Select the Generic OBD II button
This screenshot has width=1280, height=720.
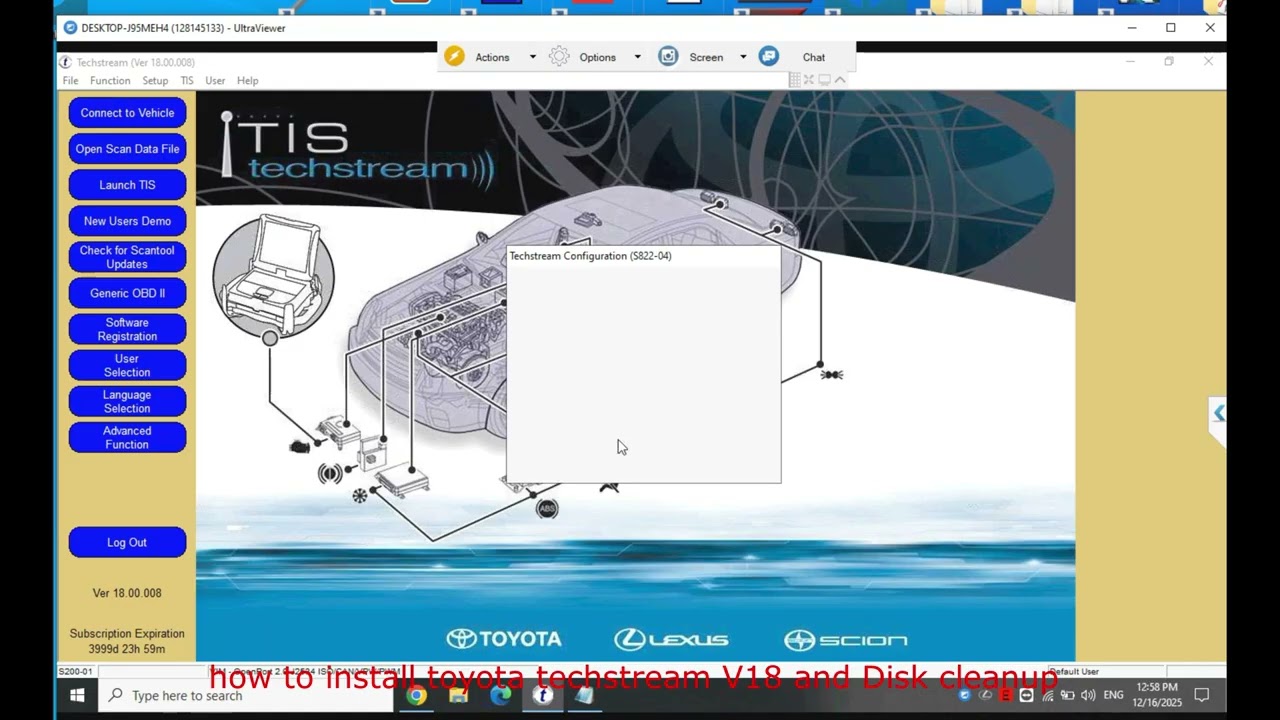(x=127, y=293)
